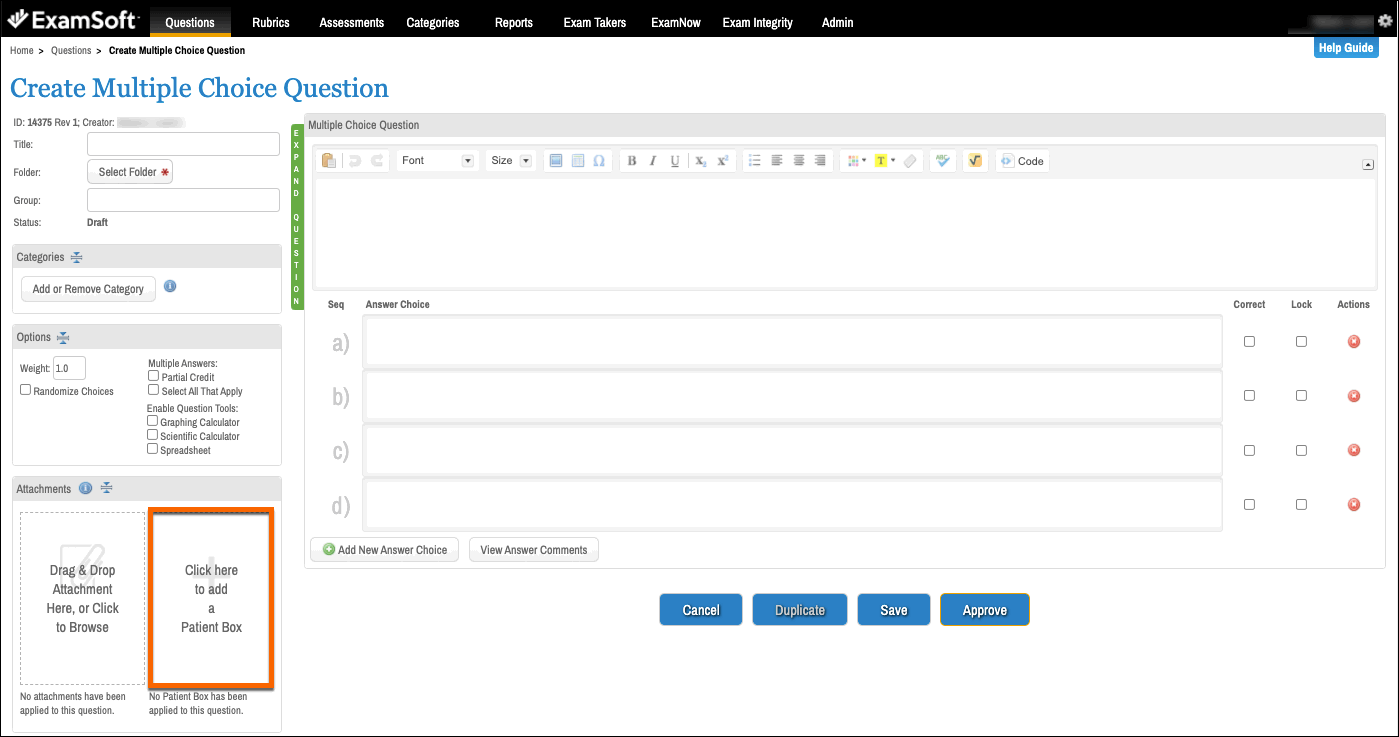Click the Redo arrow icon
This screenshot has height=737, width=1399.
377,161
